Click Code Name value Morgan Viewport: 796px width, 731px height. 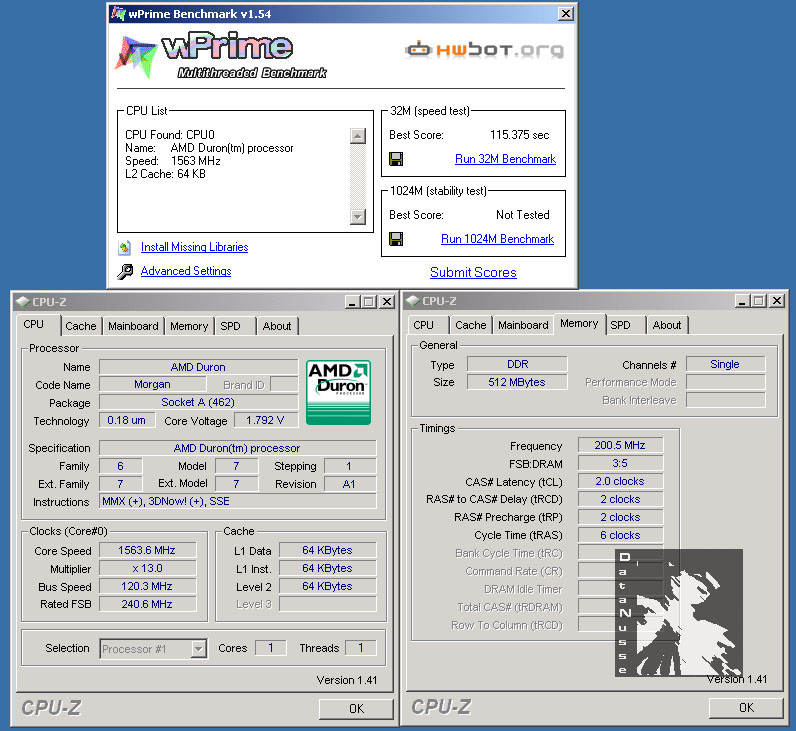pyautogui.click(x=152, y=384)
